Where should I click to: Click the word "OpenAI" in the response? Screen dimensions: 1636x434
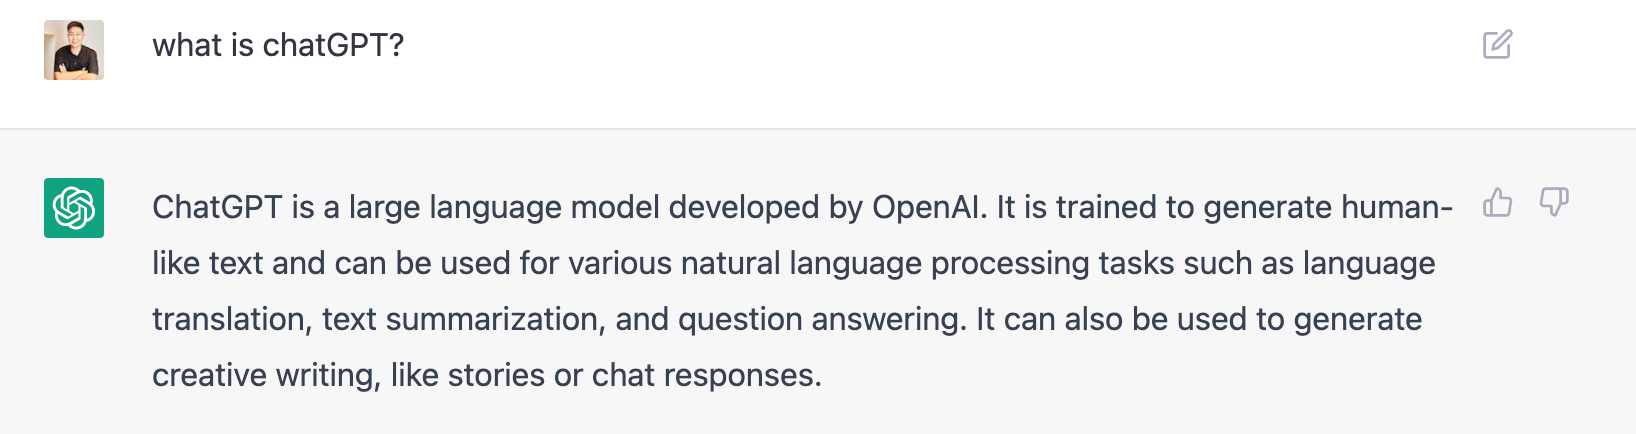[x=928, y=207]
